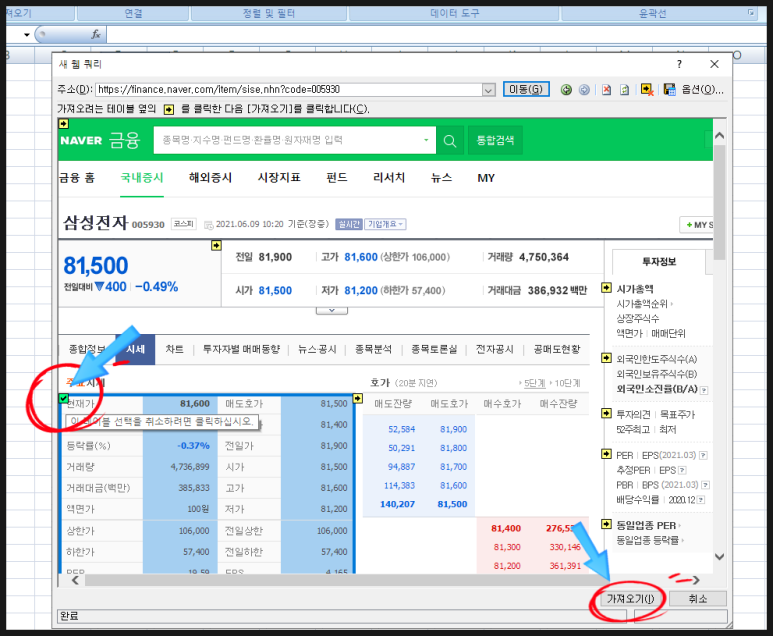Viewport: 773px width, 636px height.
Task: Click the help icon next to 외국인소진율(B/A)
Action: click(x=704, y=390)
